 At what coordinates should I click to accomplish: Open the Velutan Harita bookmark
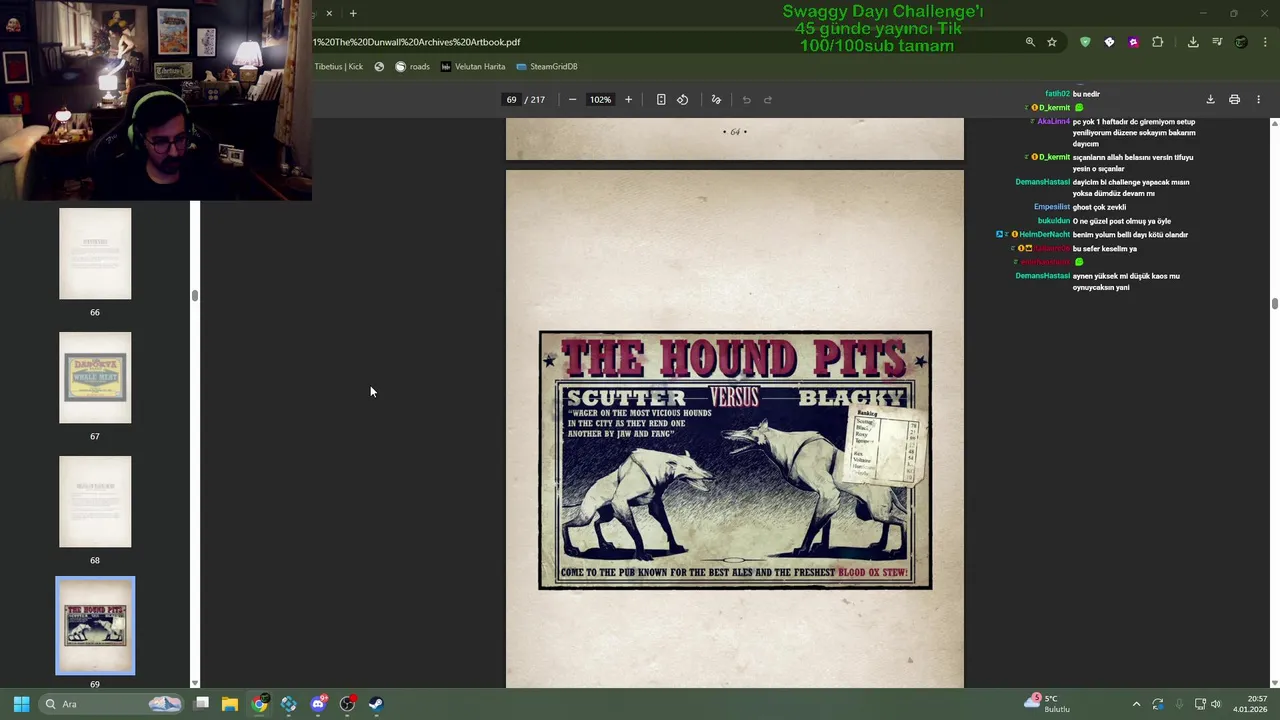coord(473,66)
